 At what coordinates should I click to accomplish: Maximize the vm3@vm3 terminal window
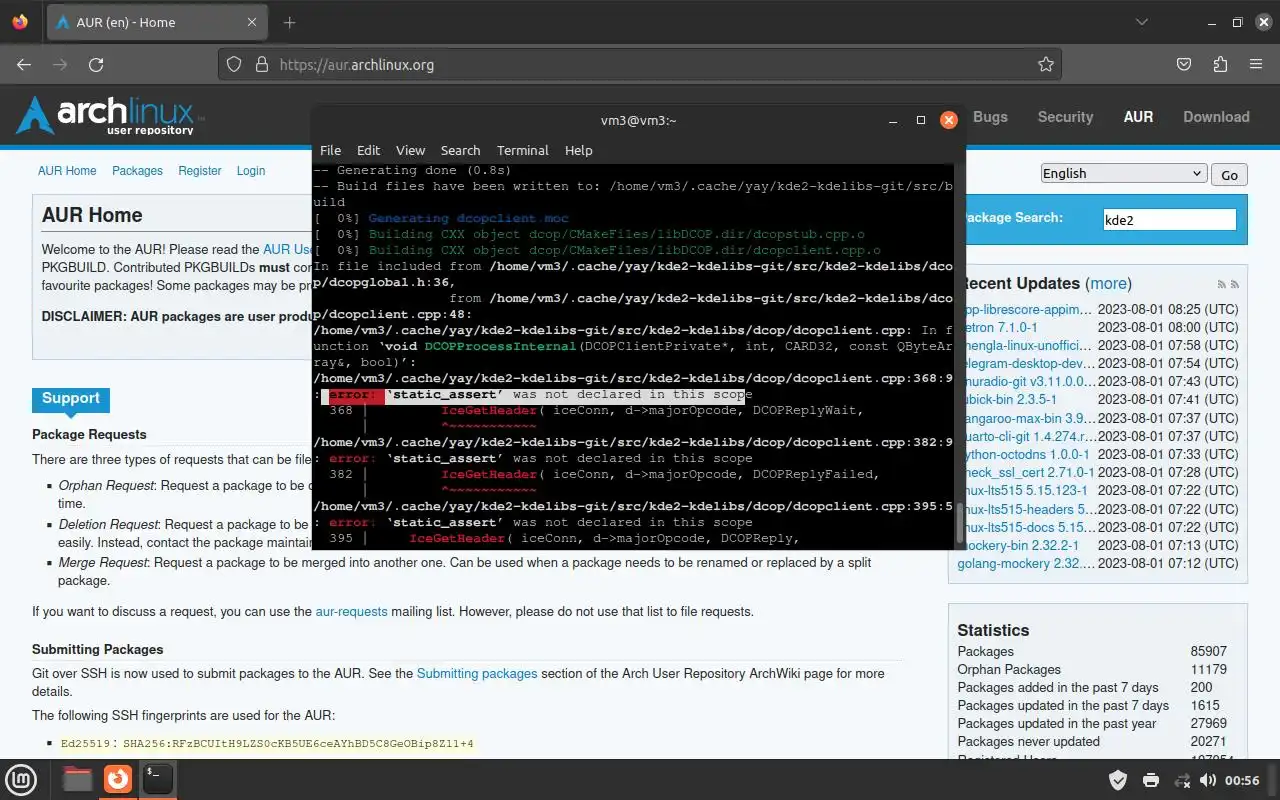pos(921,120)
